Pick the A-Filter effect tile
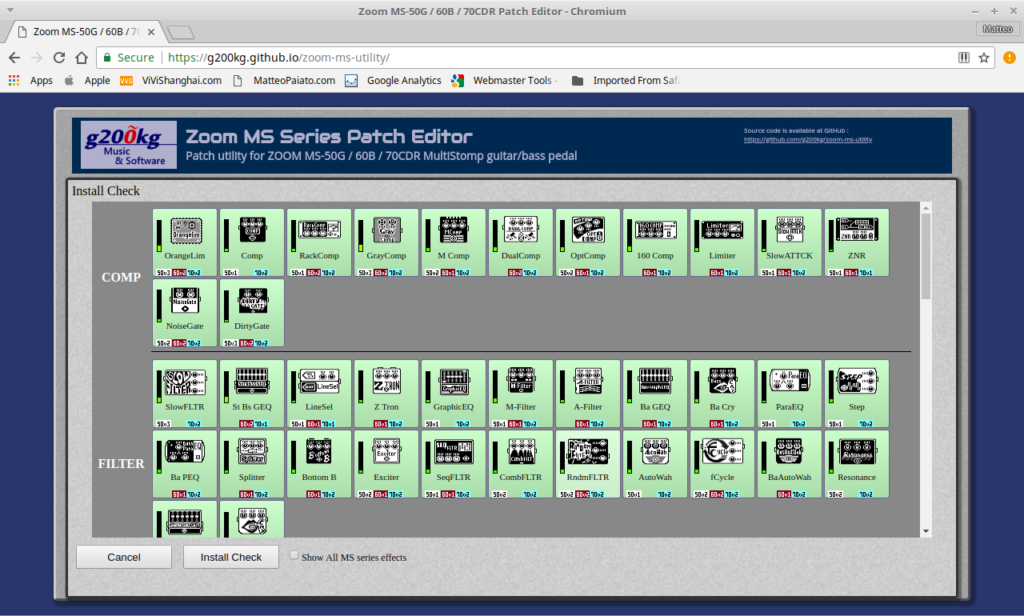The width and height of the screenshot is (1024, 616). coord(588,394)
